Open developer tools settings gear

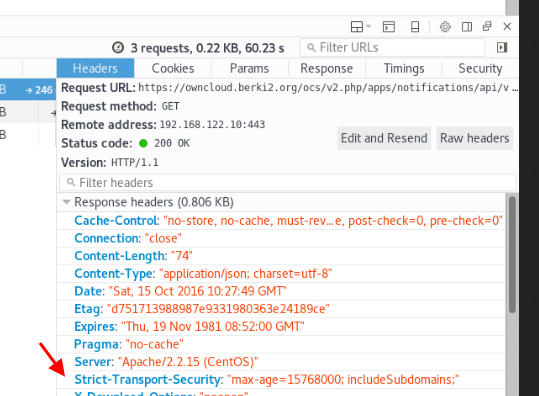click(x=445, y=26)
